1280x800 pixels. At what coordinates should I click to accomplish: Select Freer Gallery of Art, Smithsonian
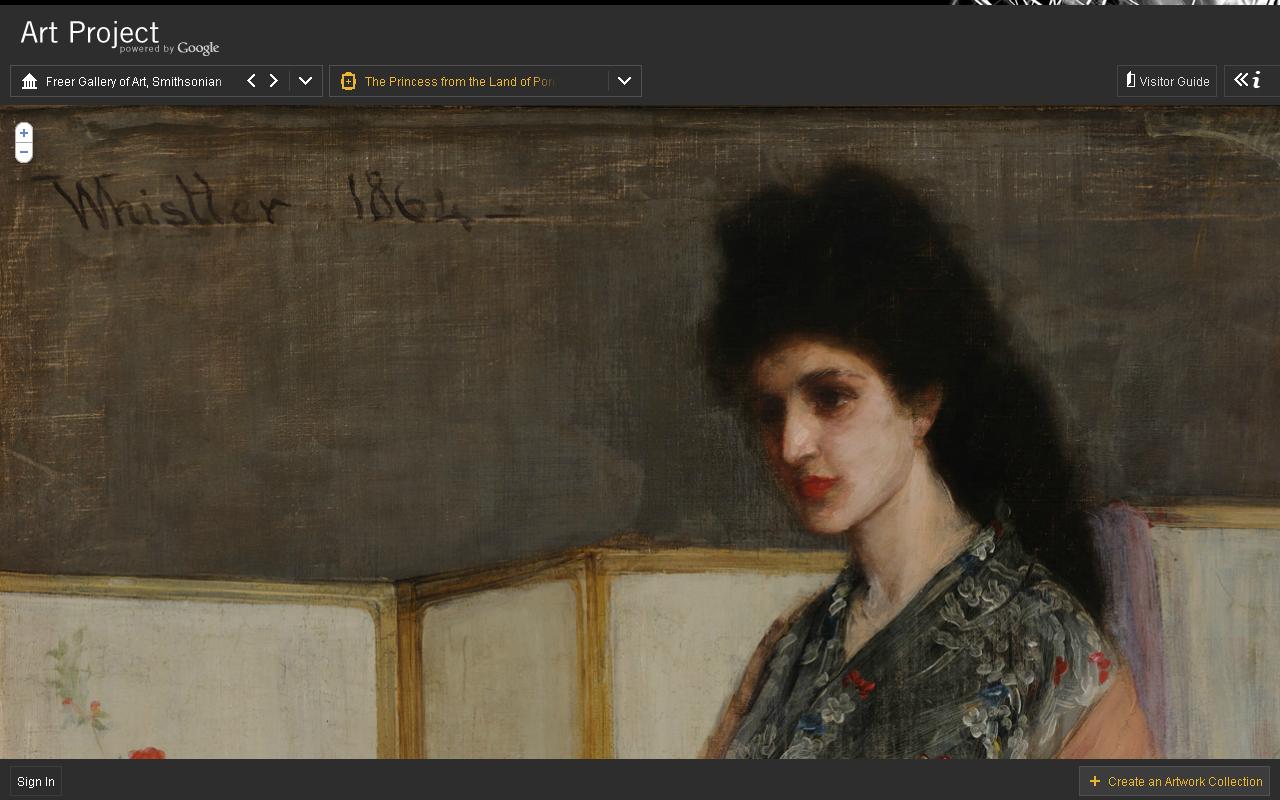(134, 82)
